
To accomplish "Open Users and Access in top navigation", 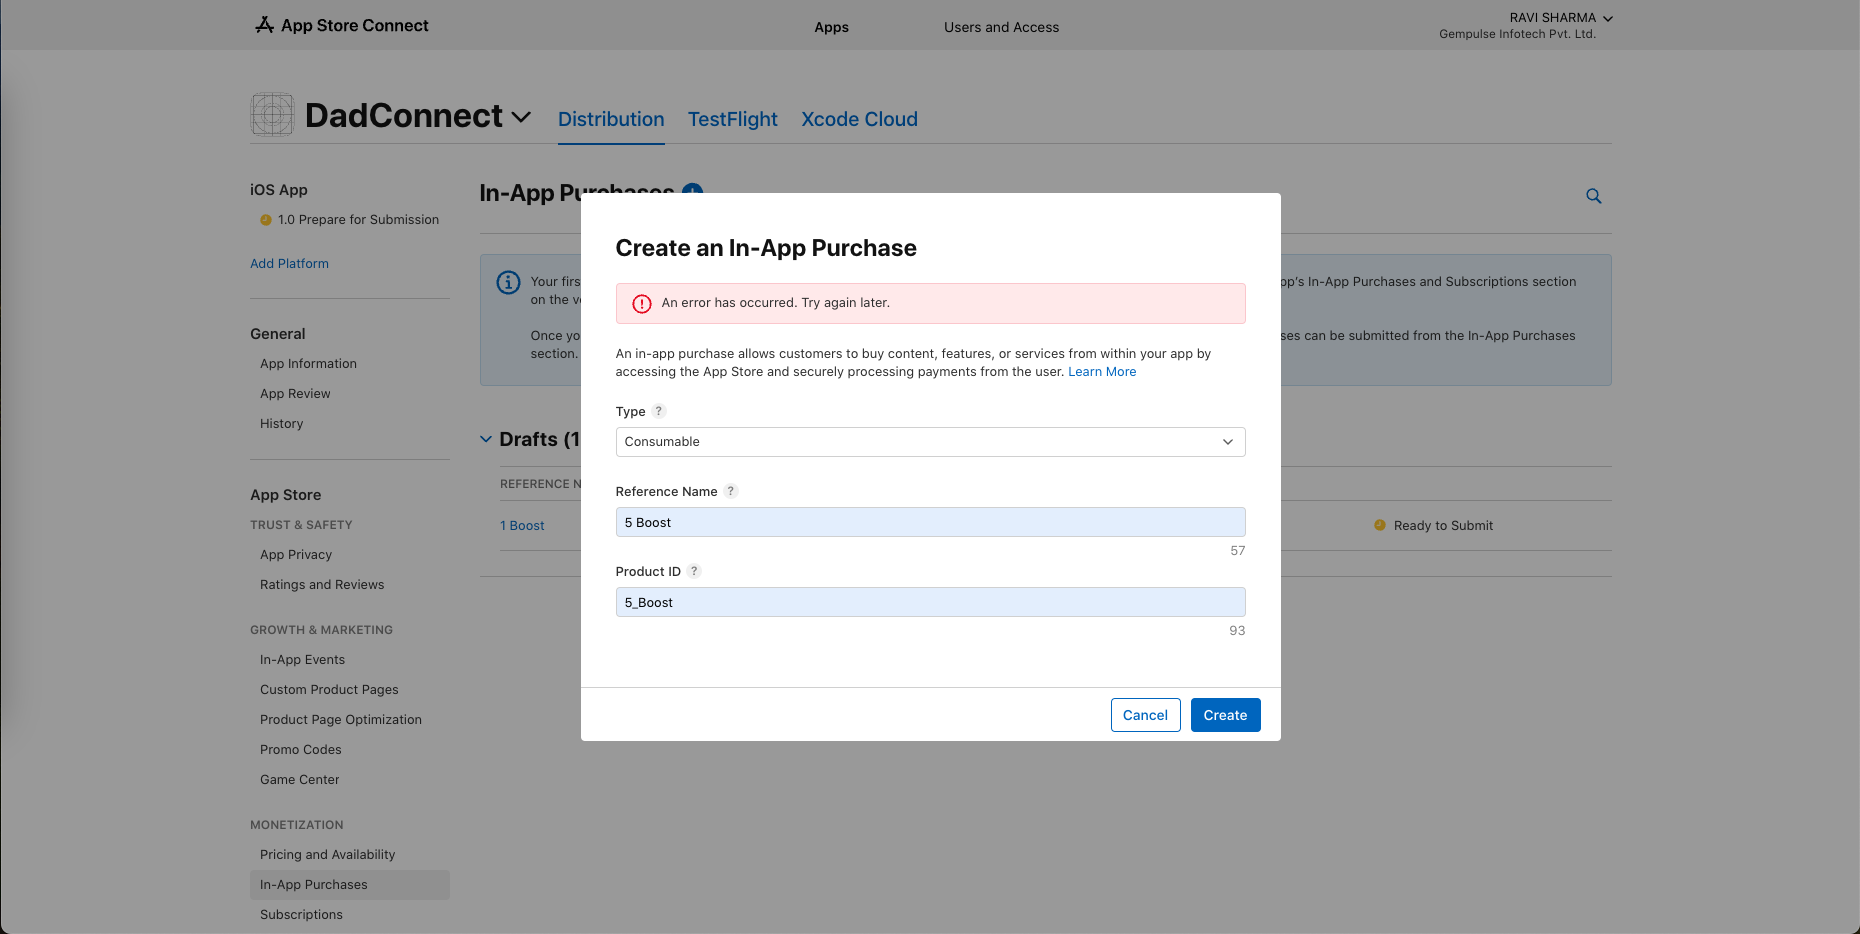I will pyautogui.click(x=1001, y=27).
